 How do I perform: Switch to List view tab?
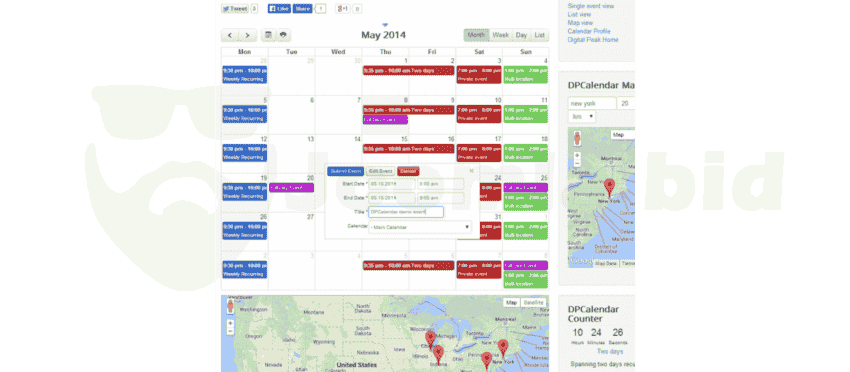(x=539, y=35)
